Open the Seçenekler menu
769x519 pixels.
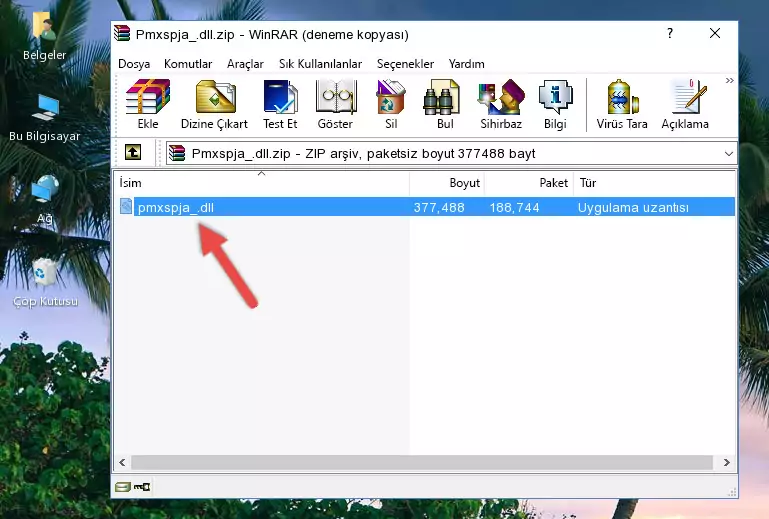pyautogui.click(x=405, y=64)
